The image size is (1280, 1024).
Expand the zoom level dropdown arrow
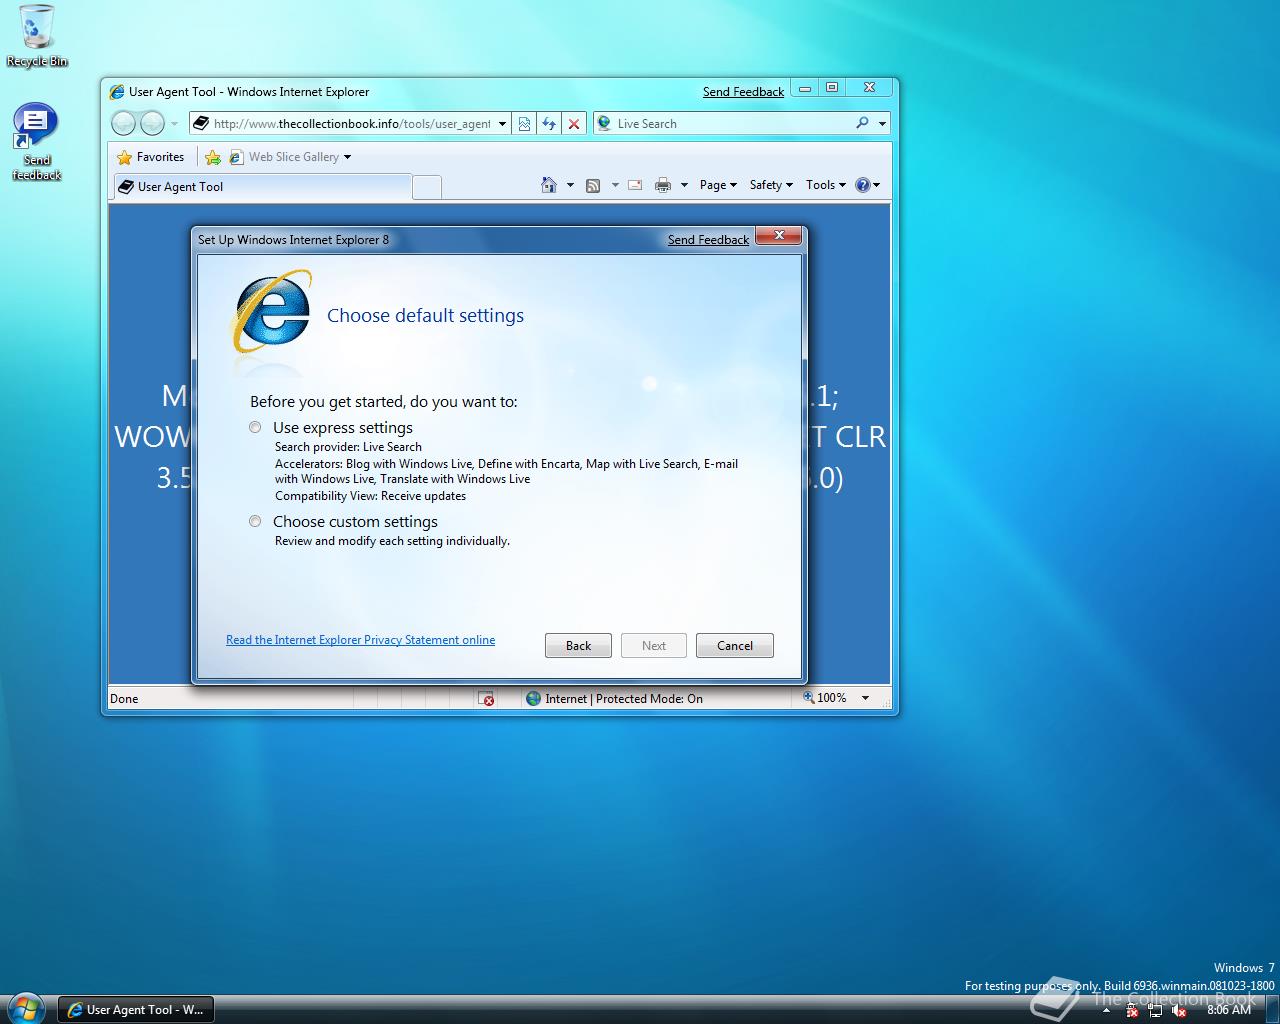[866, 698]
